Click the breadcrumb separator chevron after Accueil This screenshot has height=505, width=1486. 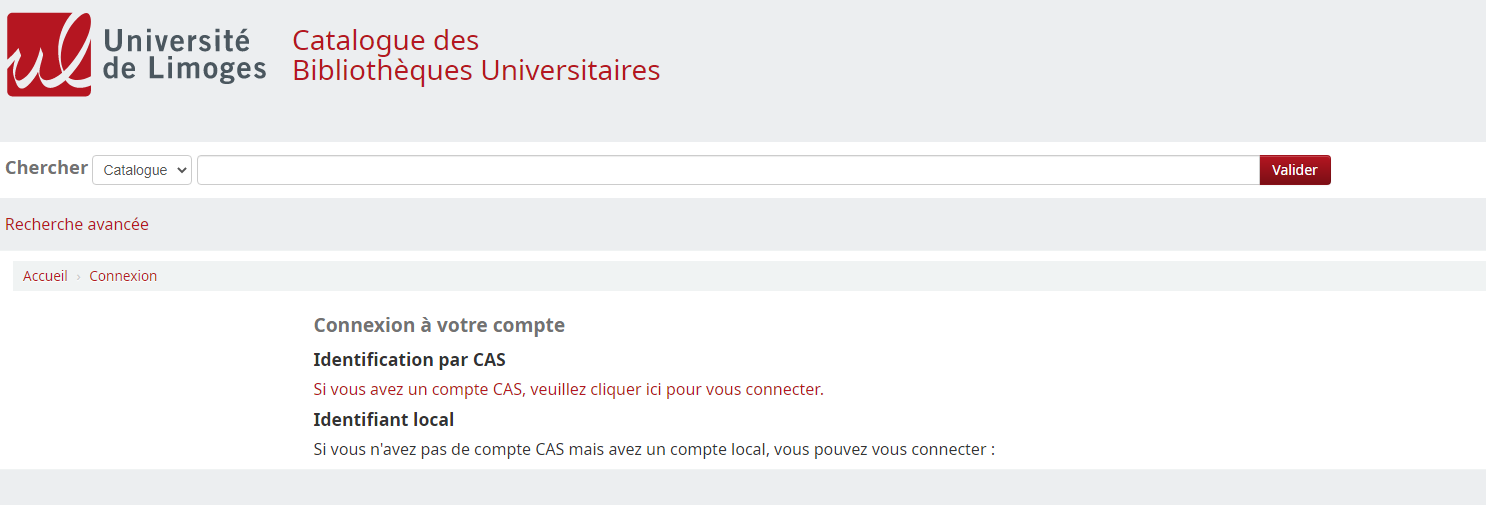[78, 277]
